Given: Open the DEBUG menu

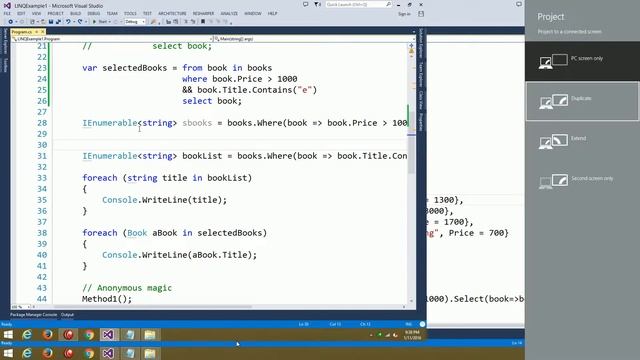Looking at the screenshot, I should [x=93, y=13].
